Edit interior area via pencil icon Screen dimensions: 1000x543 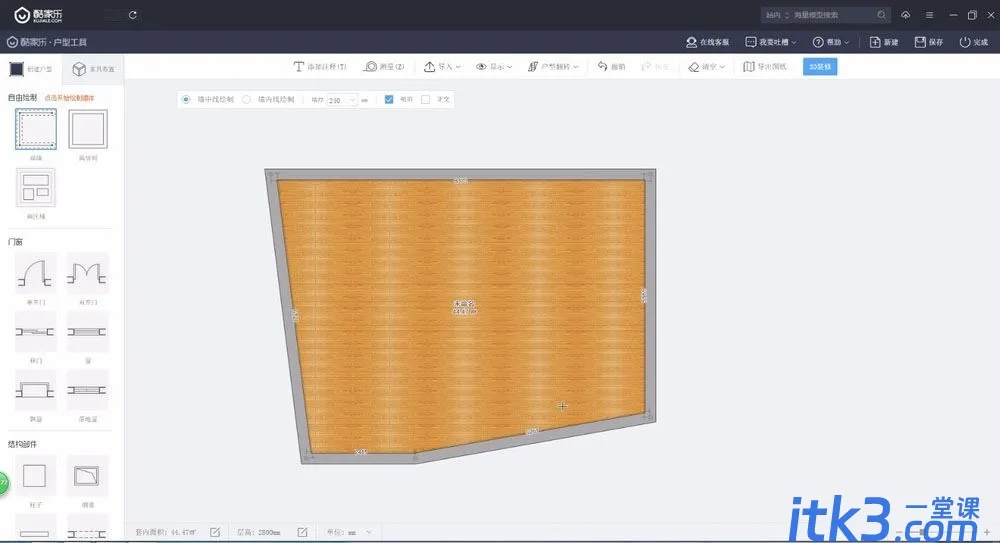click(x=215, y=532)
